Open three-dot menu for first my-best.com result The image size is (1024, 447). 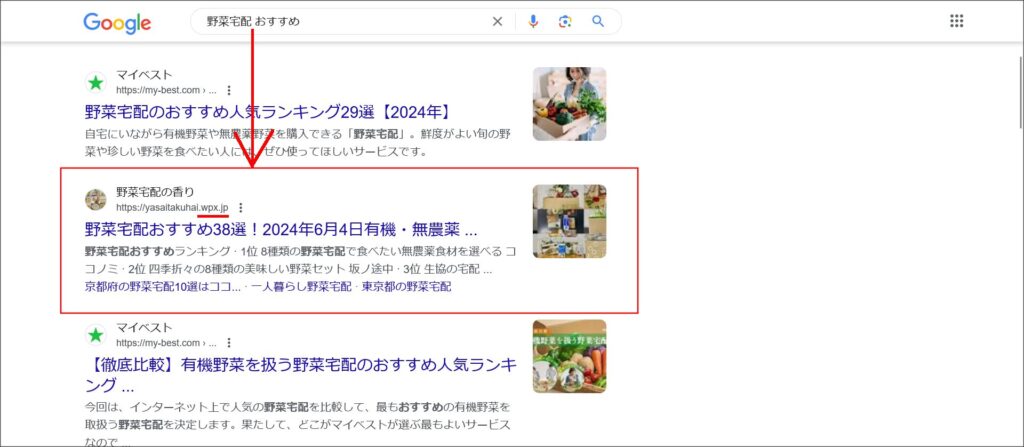tap(229, 90)
